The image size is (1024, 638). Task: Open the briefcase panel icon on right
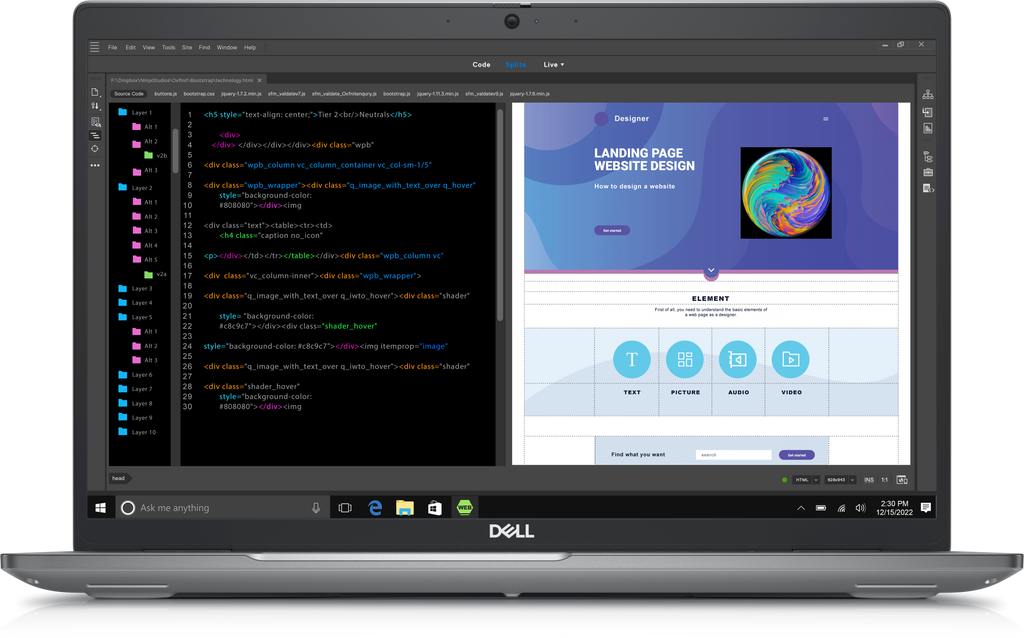point(927,172)
